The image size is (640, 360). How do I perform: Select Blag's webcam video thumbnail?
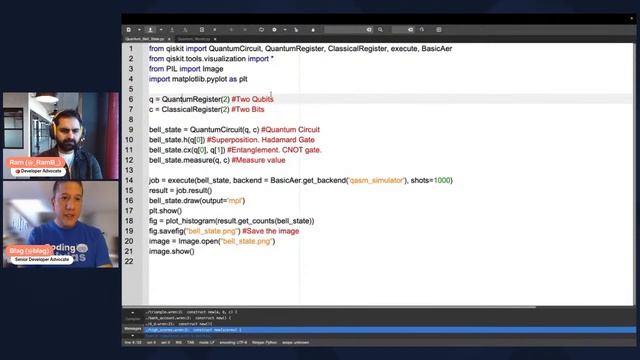pyautogui.click(x=61, y=224)
